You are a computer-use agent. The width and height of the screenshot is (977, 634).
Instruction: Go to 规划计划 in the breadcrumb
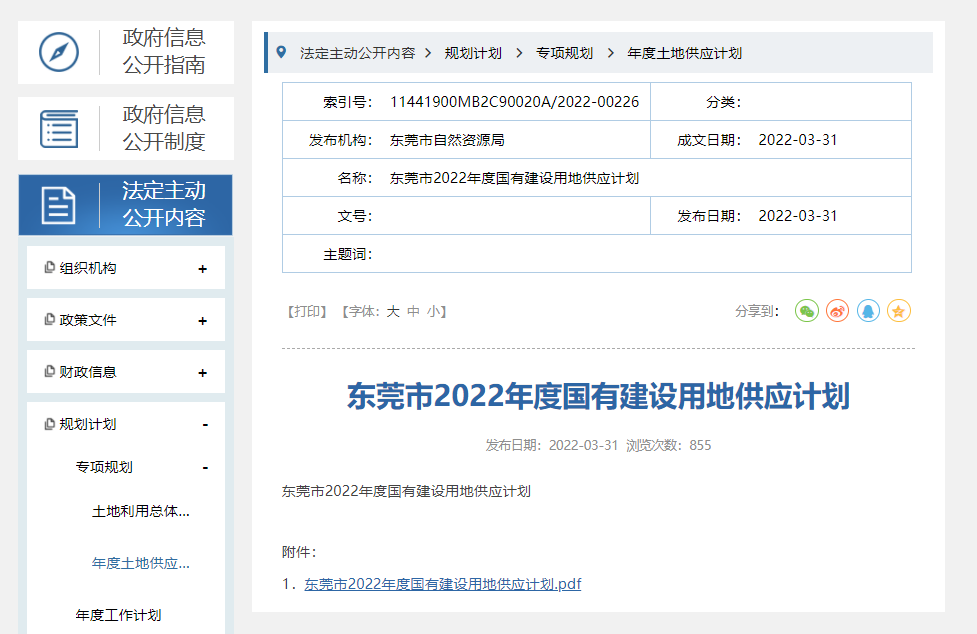[x=473, y=53]
